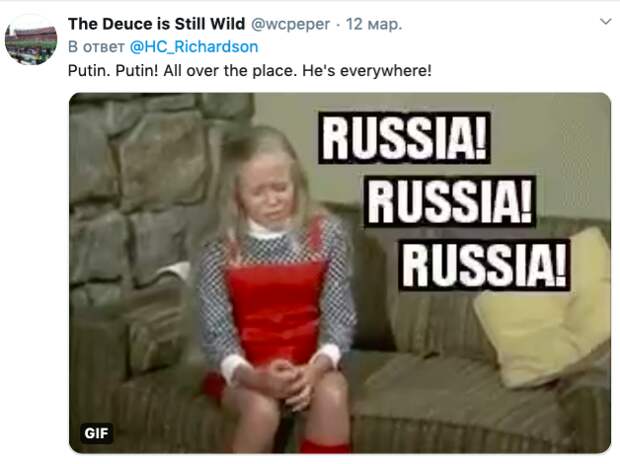
Task: Open The Deuce is Still Wild's avatar
Action: coord(31,40)
